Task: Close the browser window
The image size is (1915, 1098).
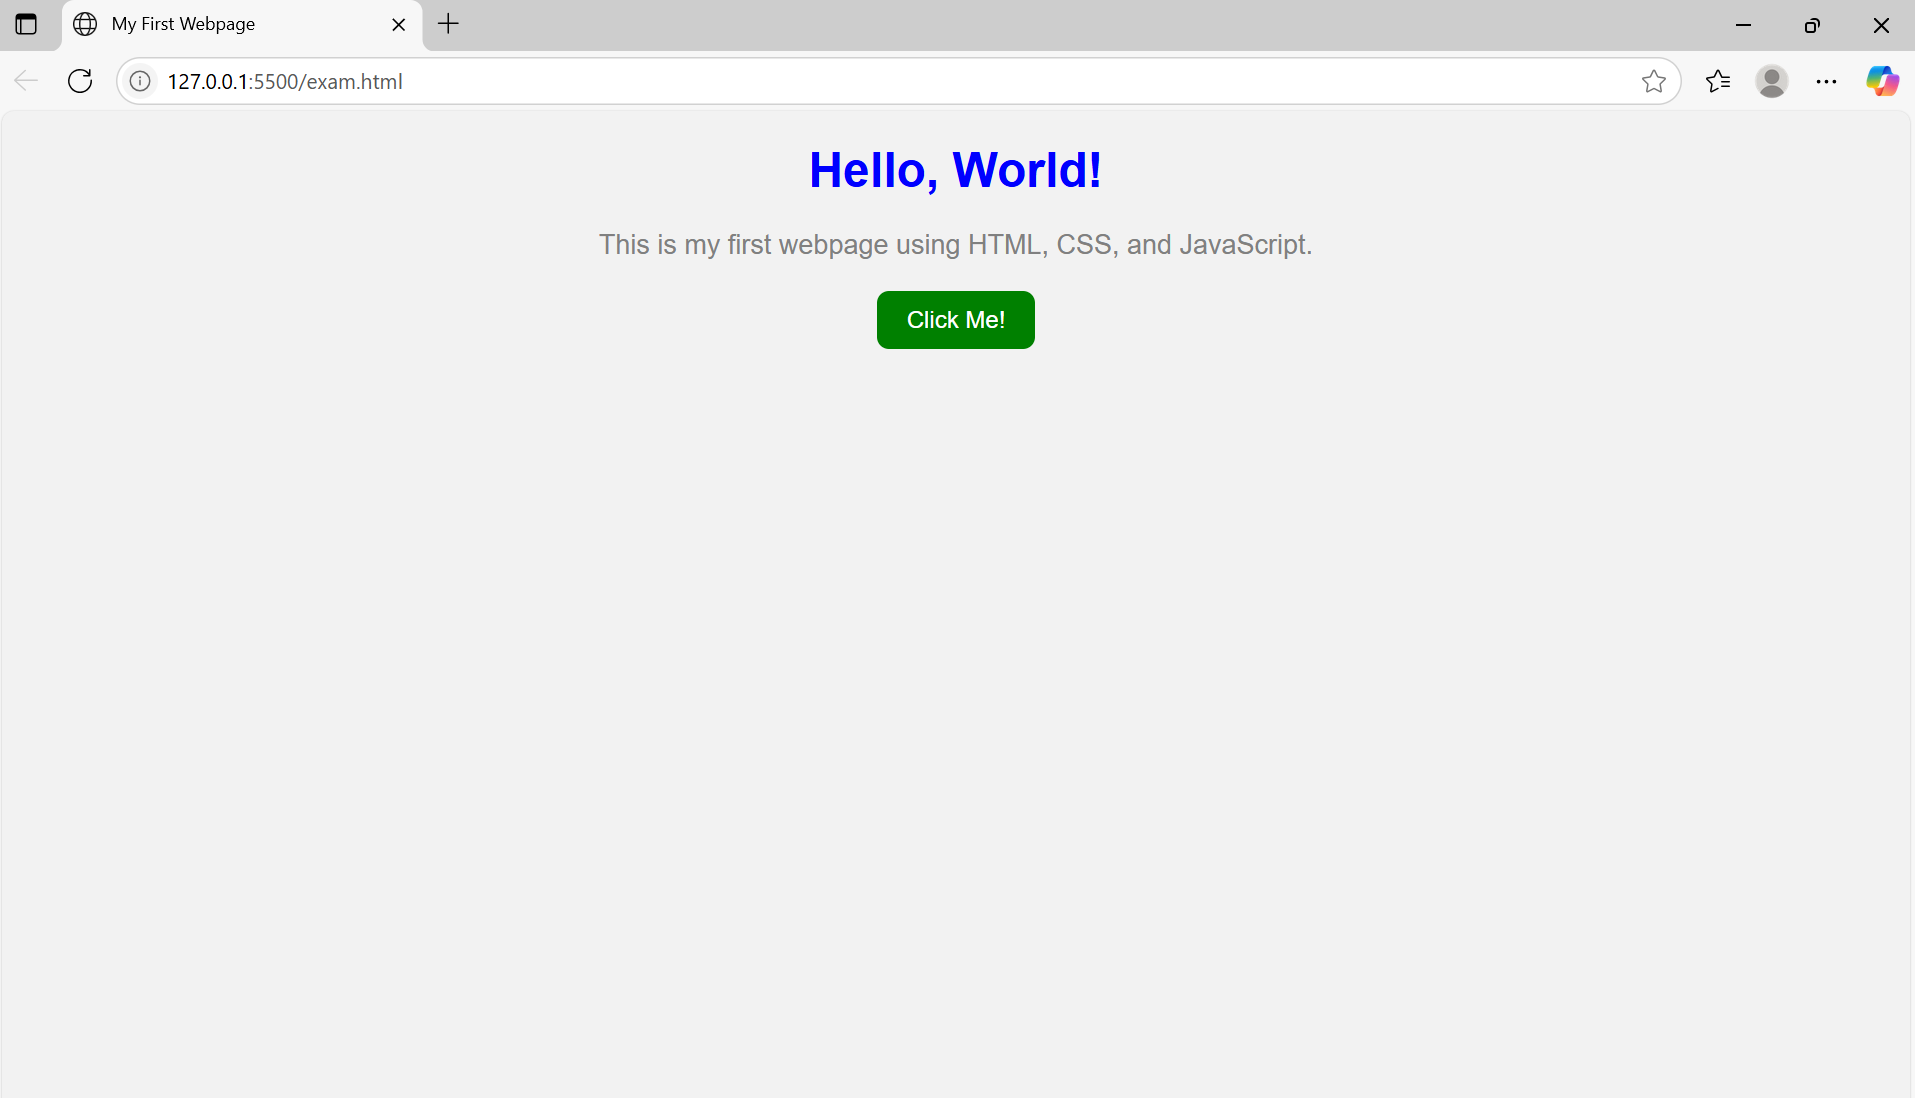Action: 1880,25
